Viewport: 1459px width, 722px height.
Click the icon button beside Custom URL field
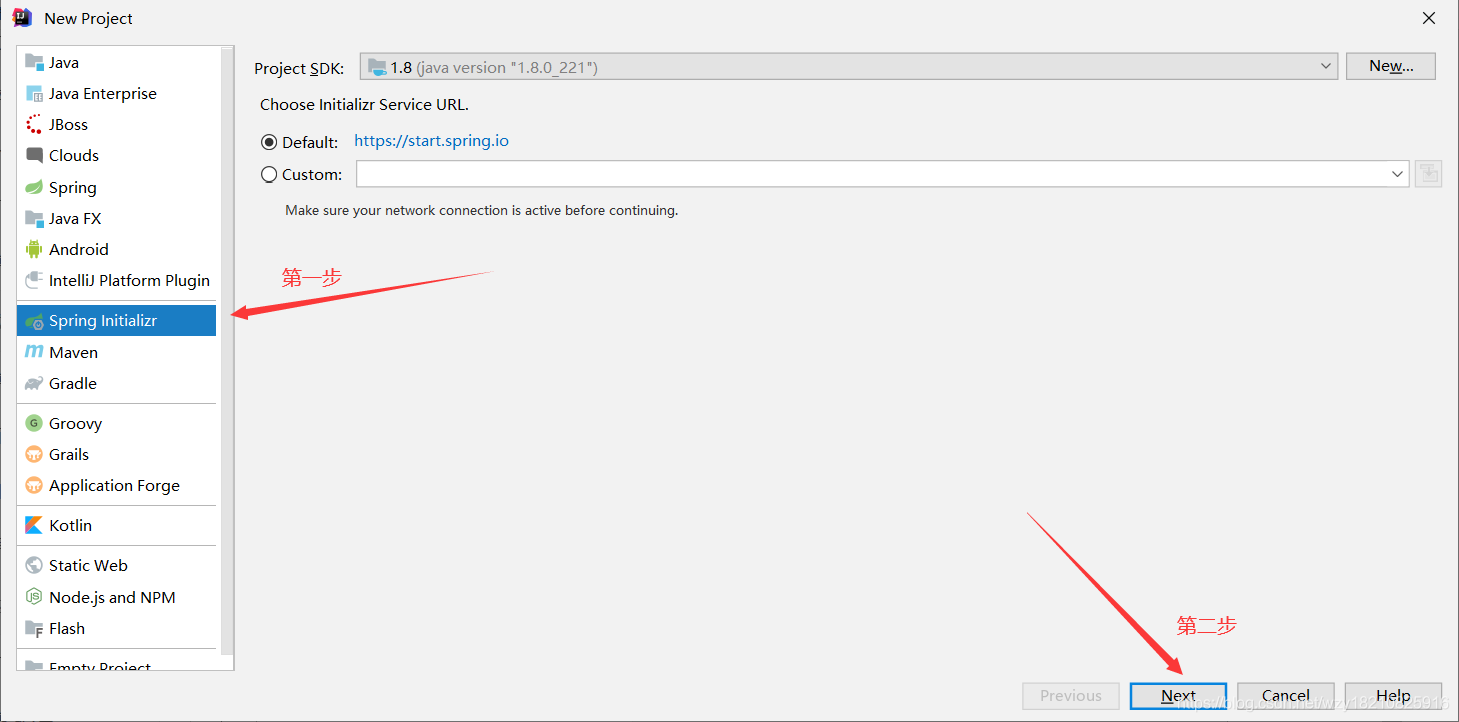pos(1428,174)
